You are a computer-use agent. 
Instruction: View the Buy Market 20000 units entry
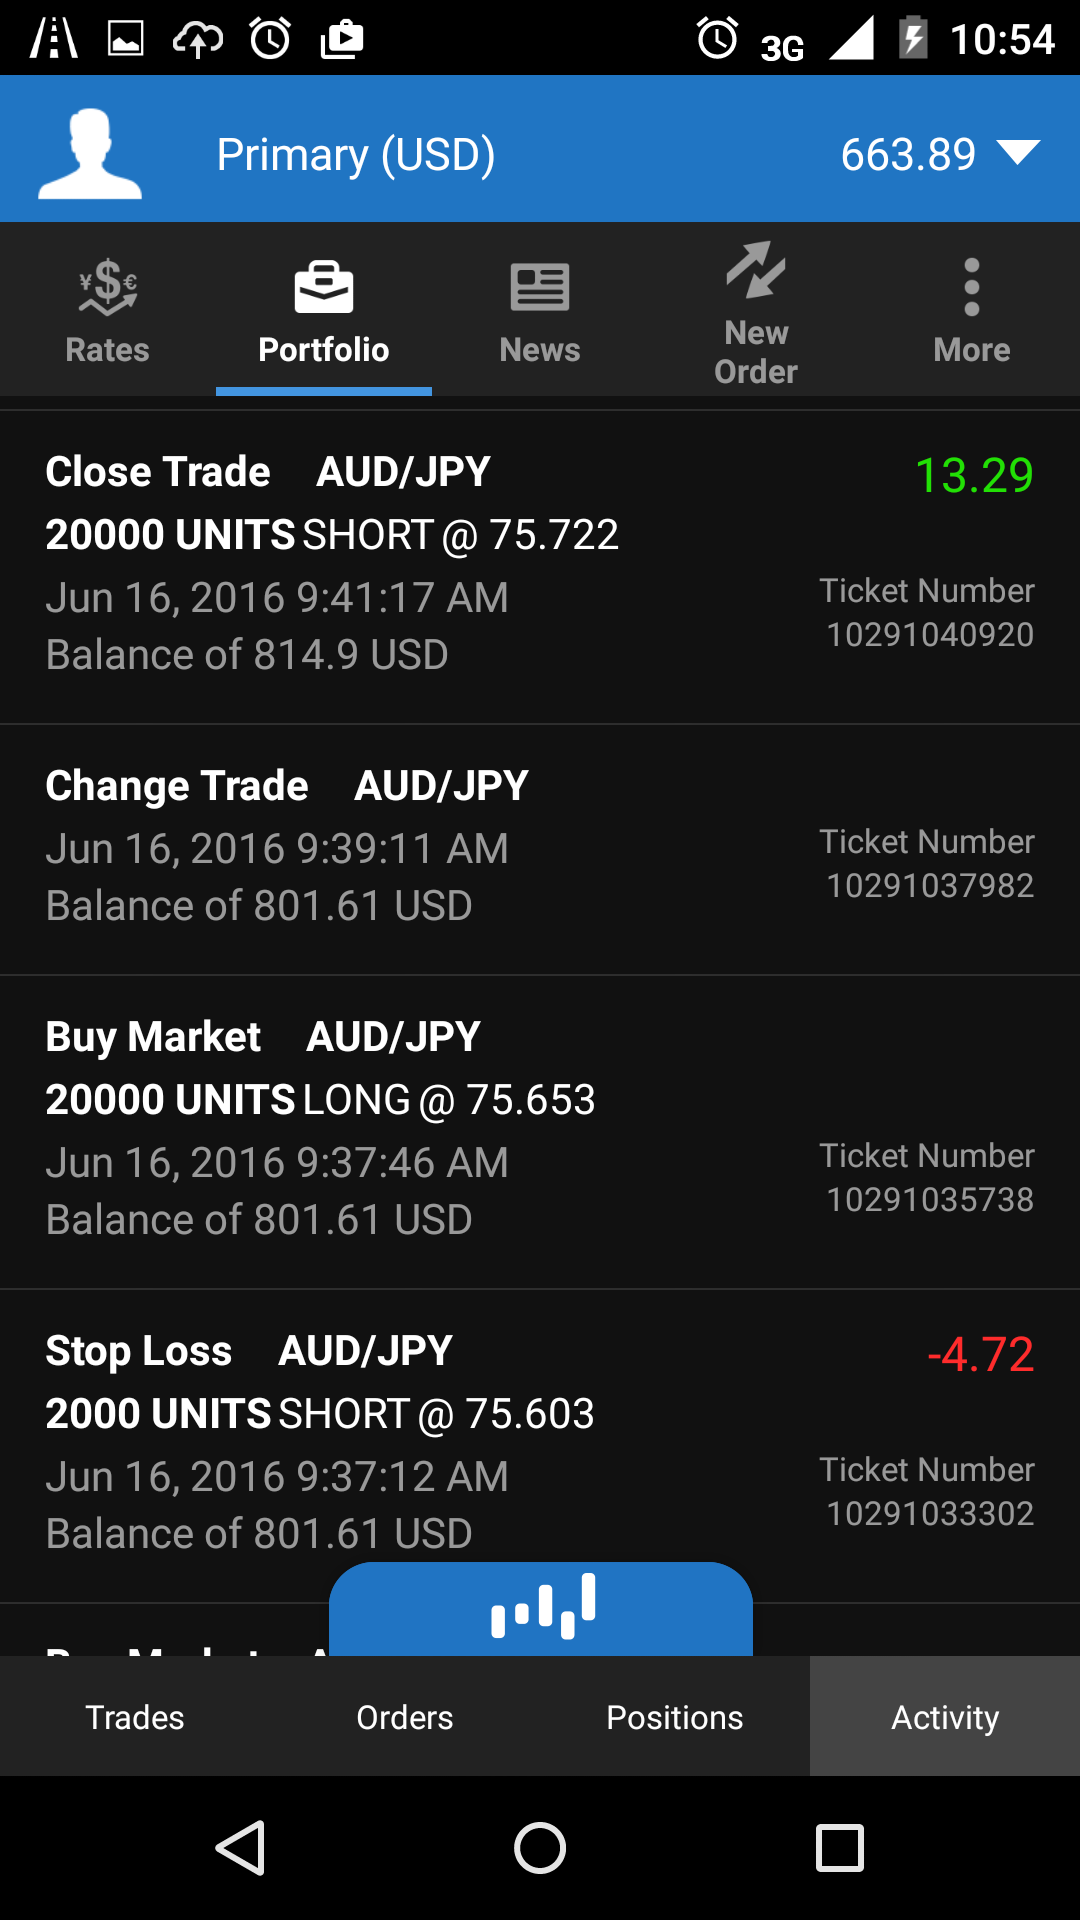540,1130
